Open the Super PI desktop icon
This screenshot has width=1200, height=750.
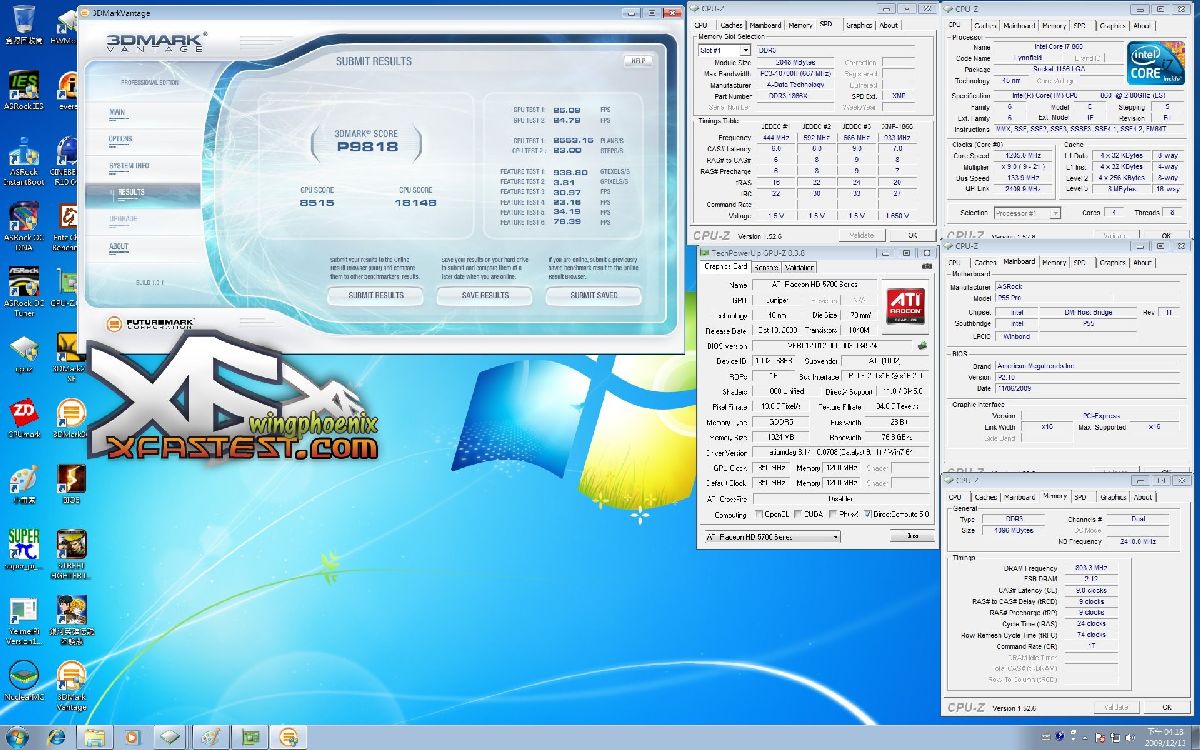pyautogui.click(x=23, y=550)
